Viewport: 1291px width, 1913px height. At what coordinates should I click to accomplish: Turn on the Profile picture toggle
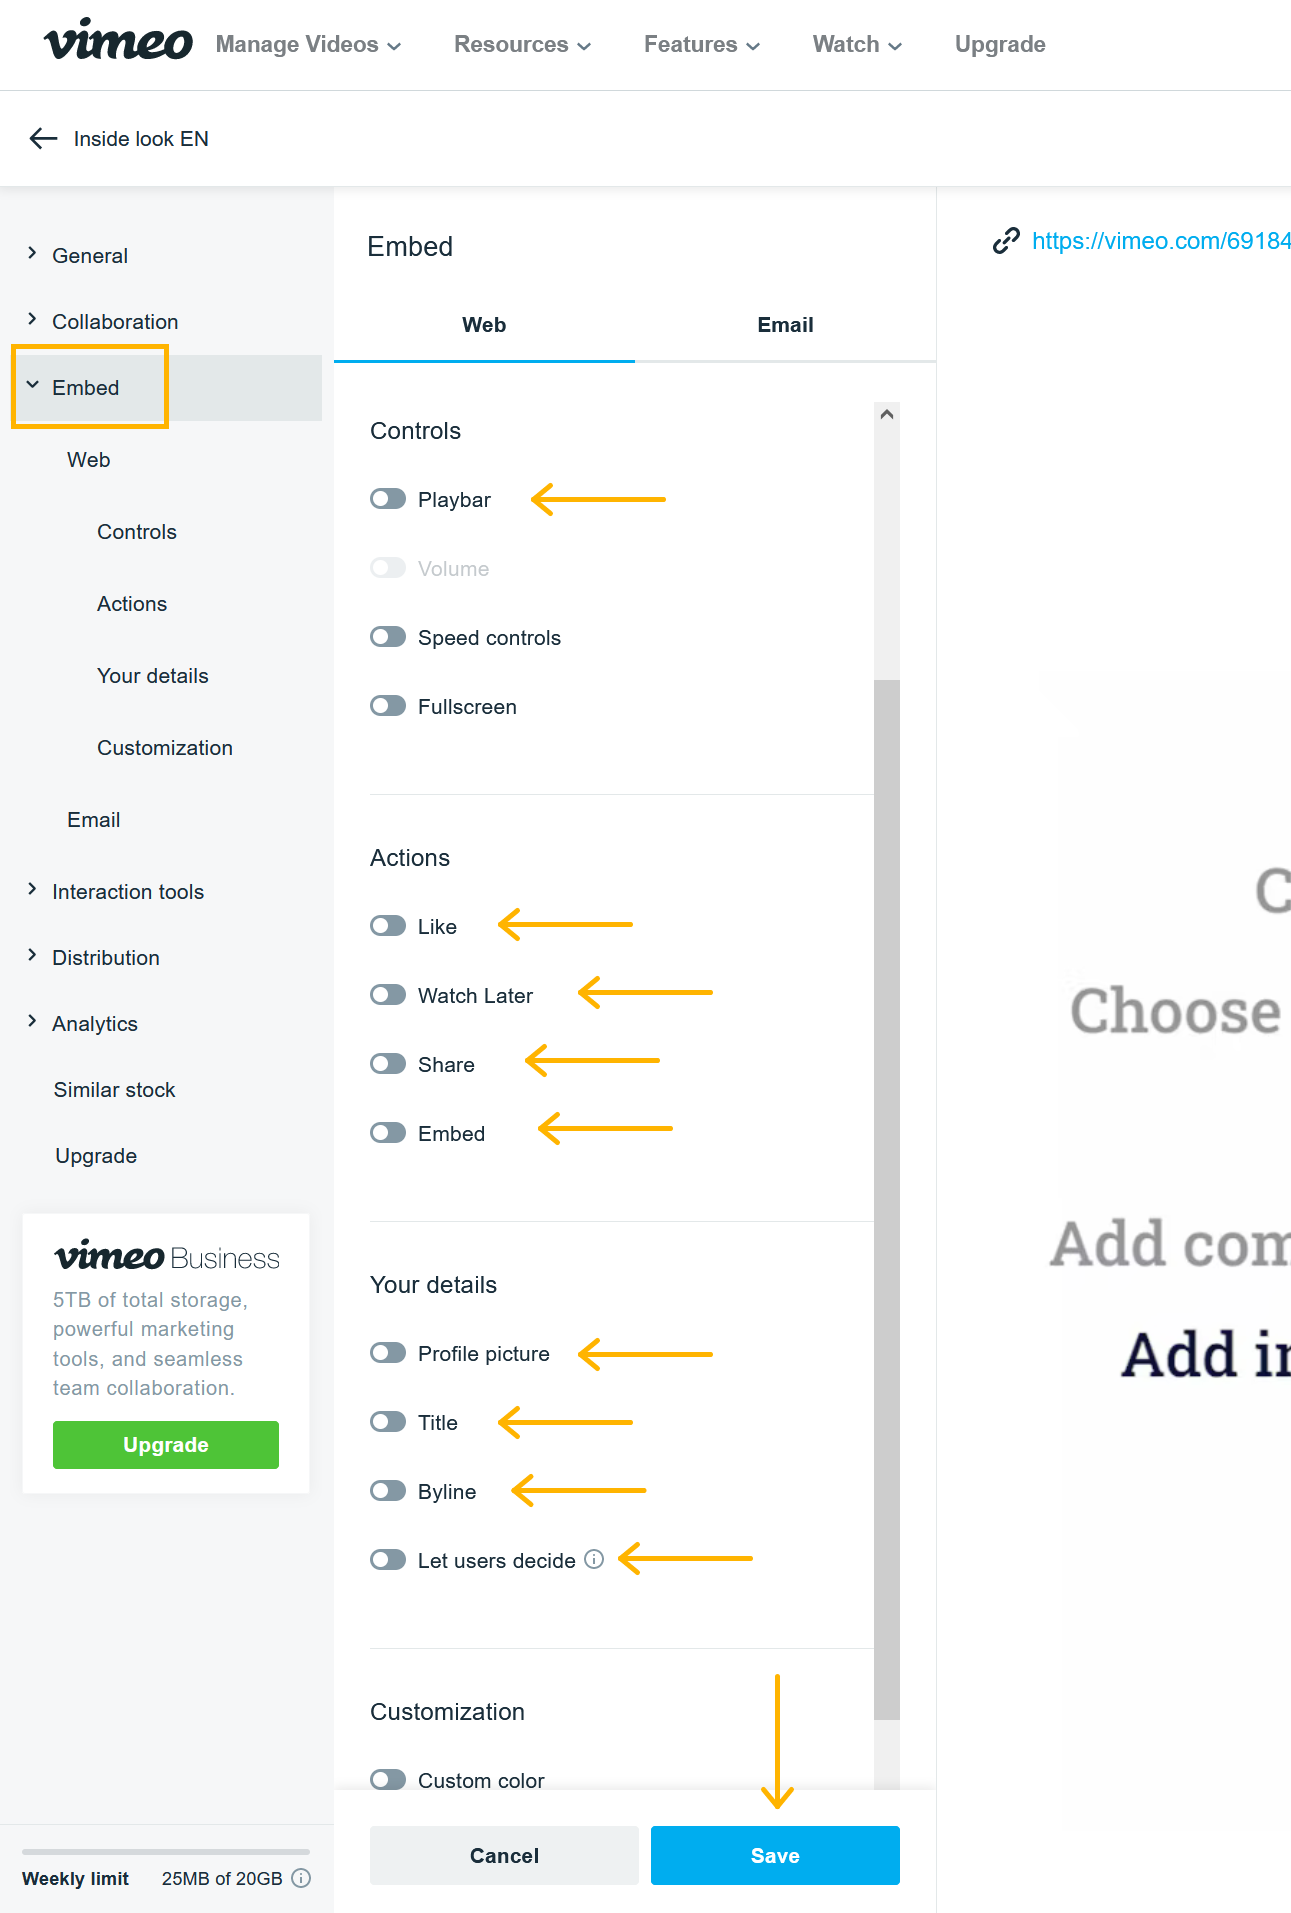(388, 1353)
